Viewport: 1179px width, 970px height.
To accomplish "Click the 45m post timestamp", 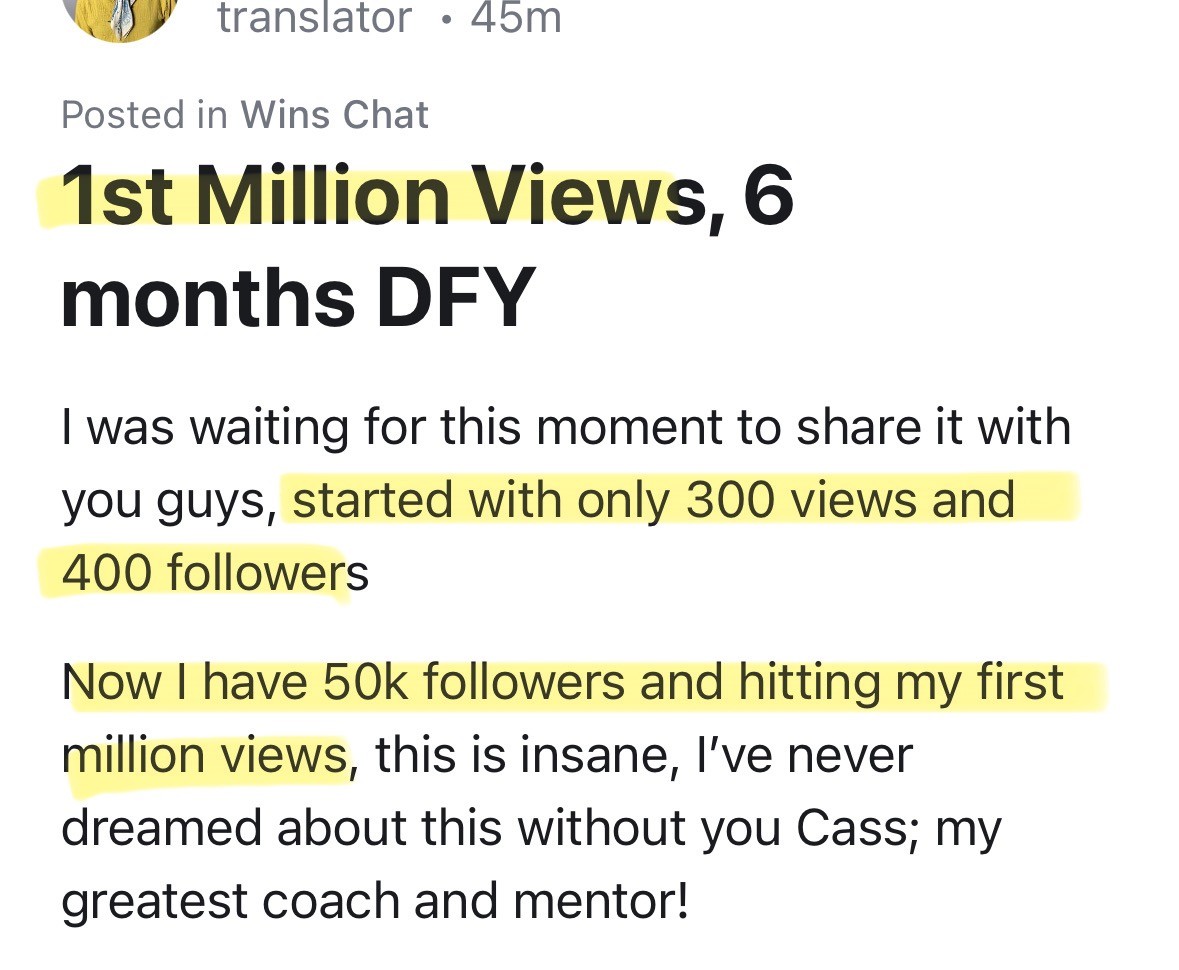I will (x=516, y=18).
